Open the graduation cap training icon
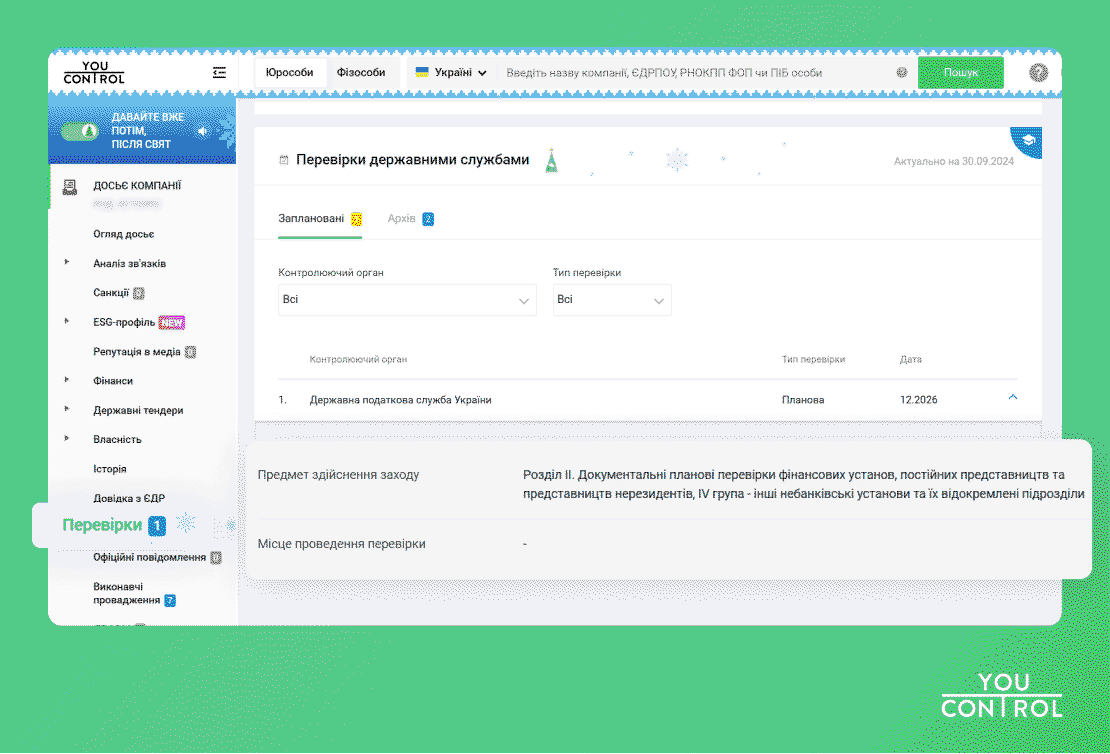 [1027, 142]
